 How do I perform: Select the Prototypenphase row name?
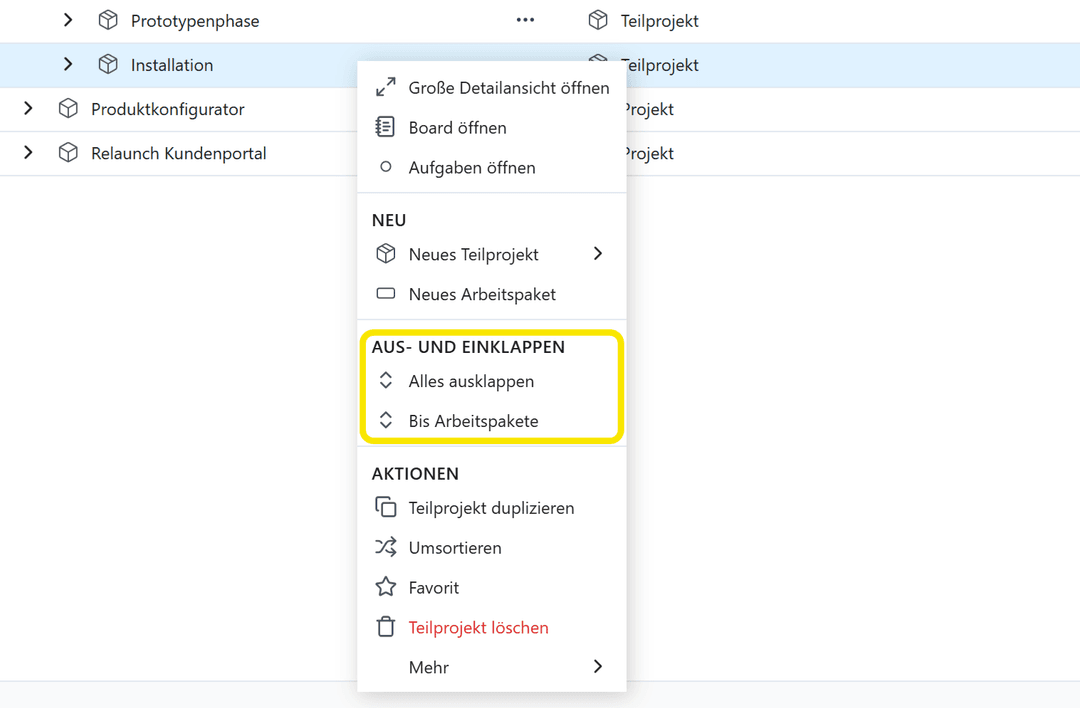click(x=195, y=21)
